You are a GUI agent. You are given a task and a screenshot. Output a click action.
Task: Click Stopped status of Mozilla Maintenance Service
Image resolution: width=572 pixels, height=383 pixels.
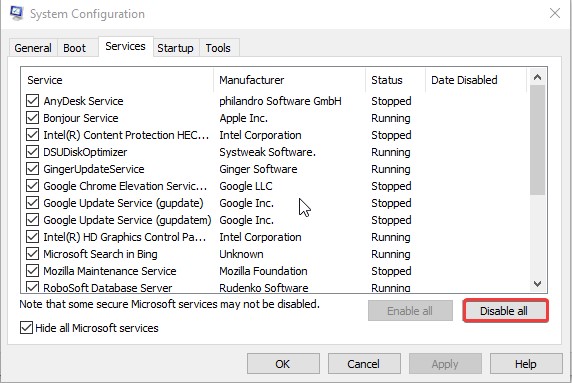click(x=391, y=271)
